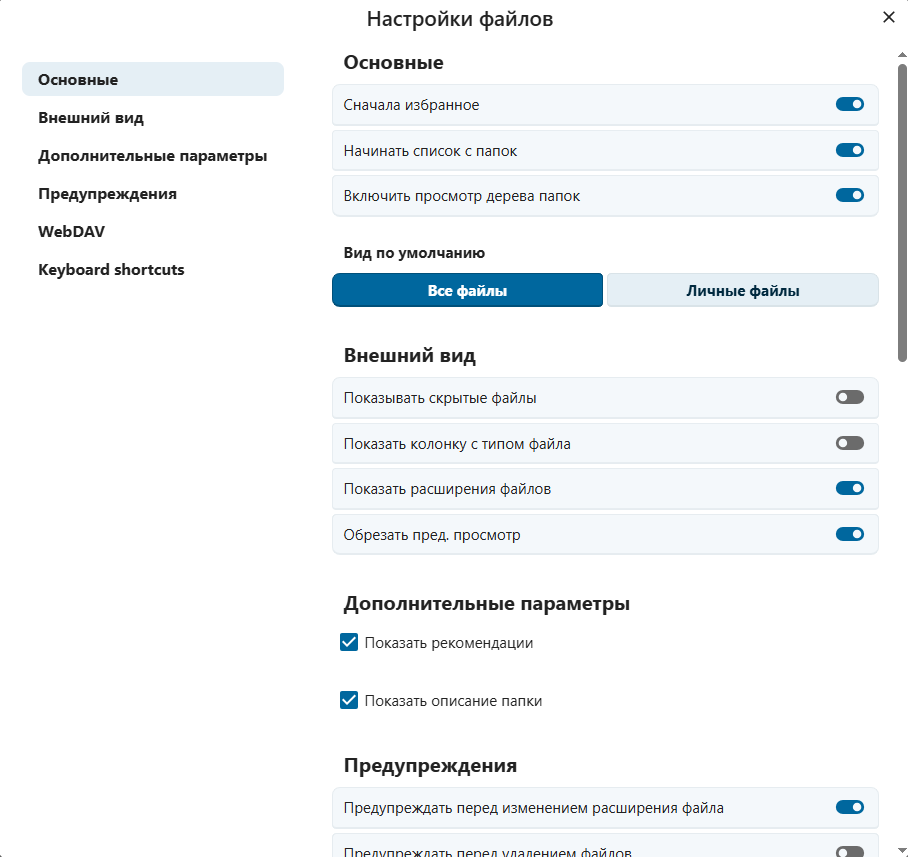The width and height of the screenshot is (908, 857).
Task: Turn on "Показать колонку с типом файла"
Action: pyautogui.click(x=849, y=443)
